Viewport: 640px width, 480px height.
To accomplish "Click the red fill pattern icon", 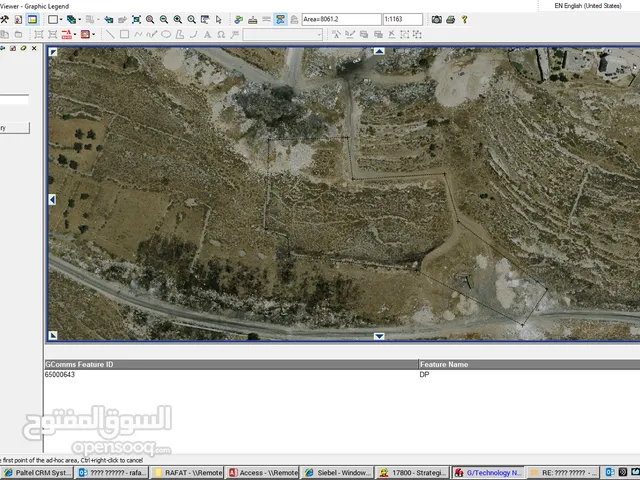I will coord(85,34).
